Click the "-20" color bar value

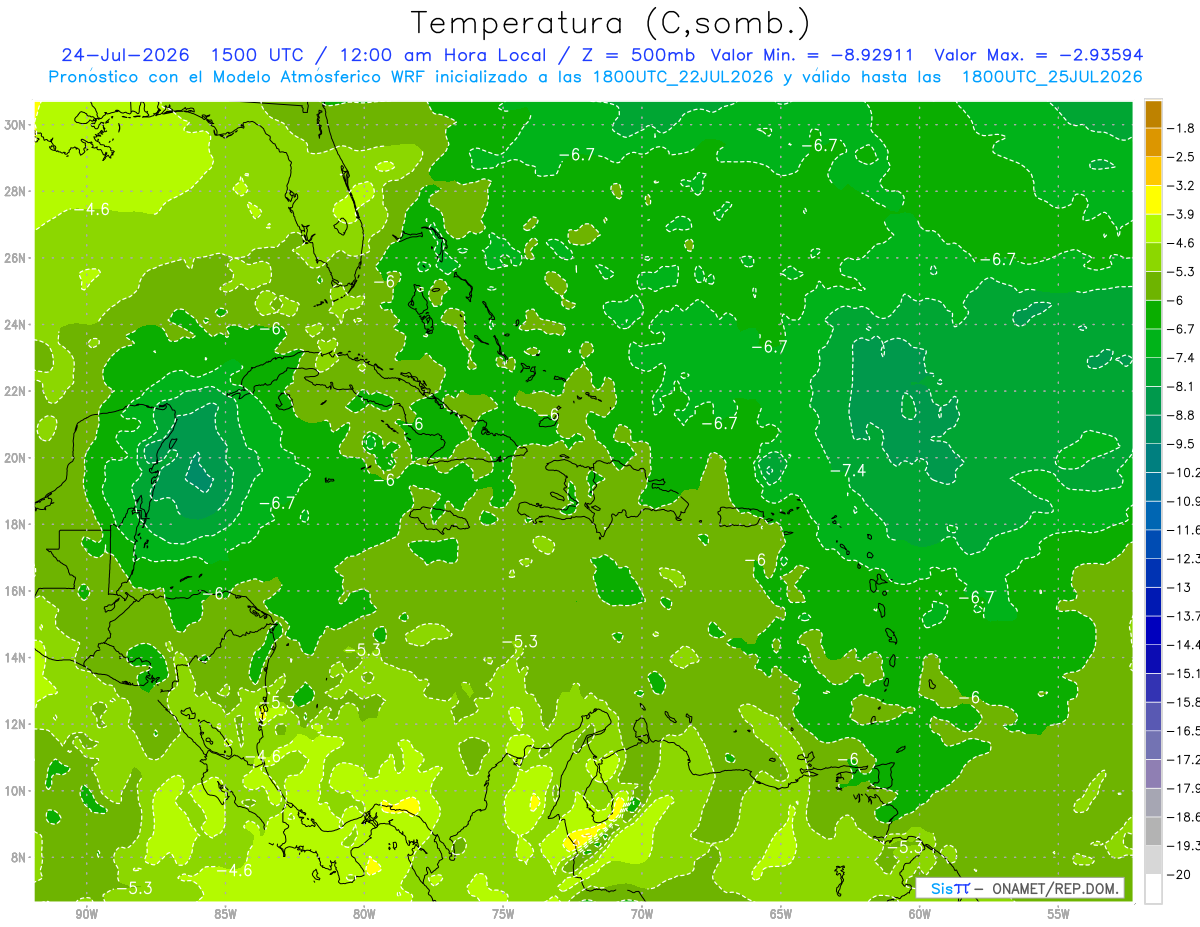(1180, 874)
